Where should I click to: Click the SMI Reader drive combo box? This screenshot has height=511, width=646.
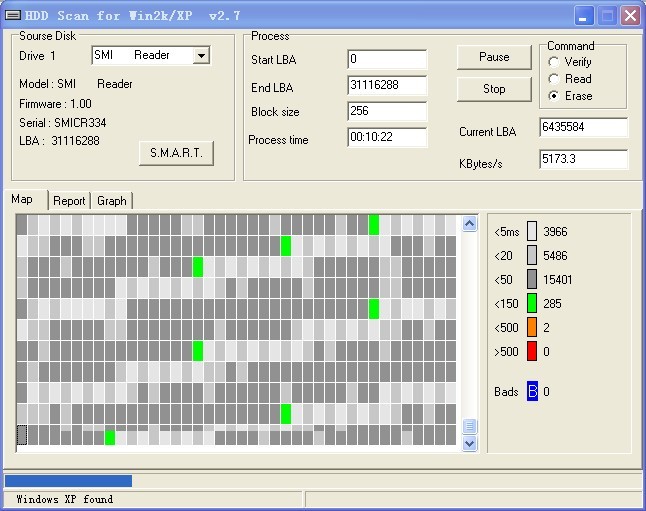point(151,55)
